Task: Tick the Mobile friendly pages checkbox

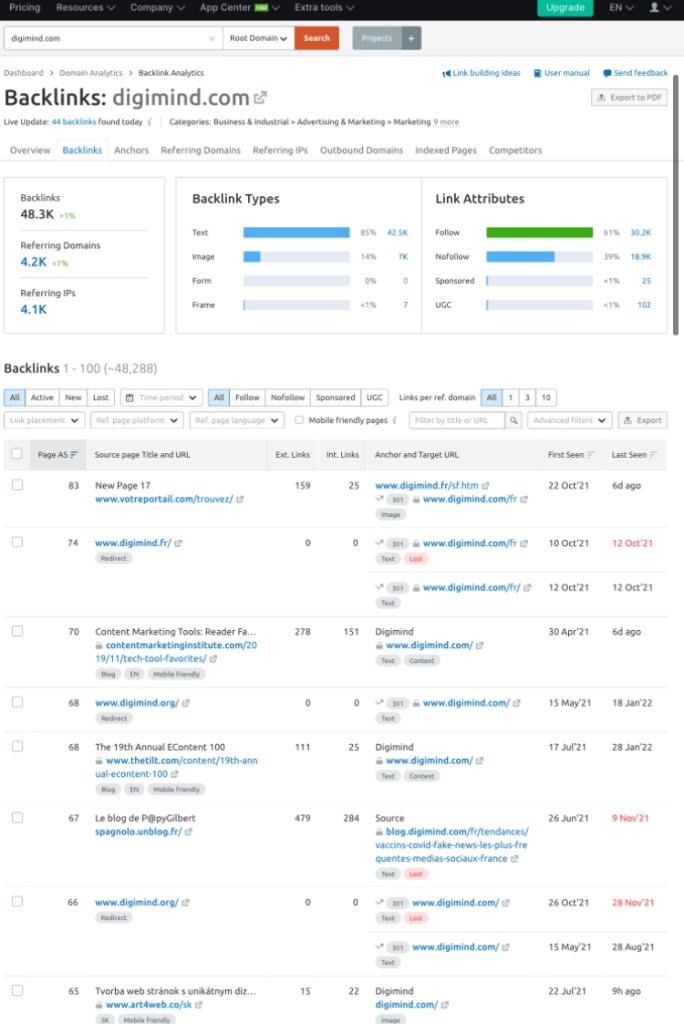Action: coord(299,420)
